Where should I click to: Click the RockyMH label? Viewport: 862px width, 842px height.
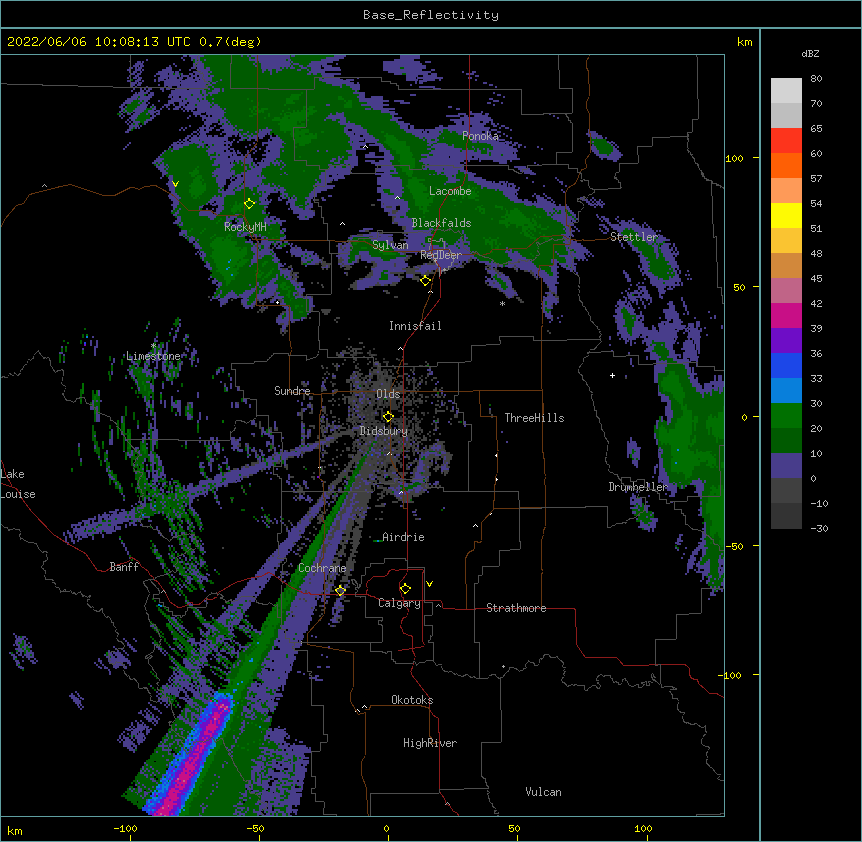pyautogui.click(x=245, y=227)
